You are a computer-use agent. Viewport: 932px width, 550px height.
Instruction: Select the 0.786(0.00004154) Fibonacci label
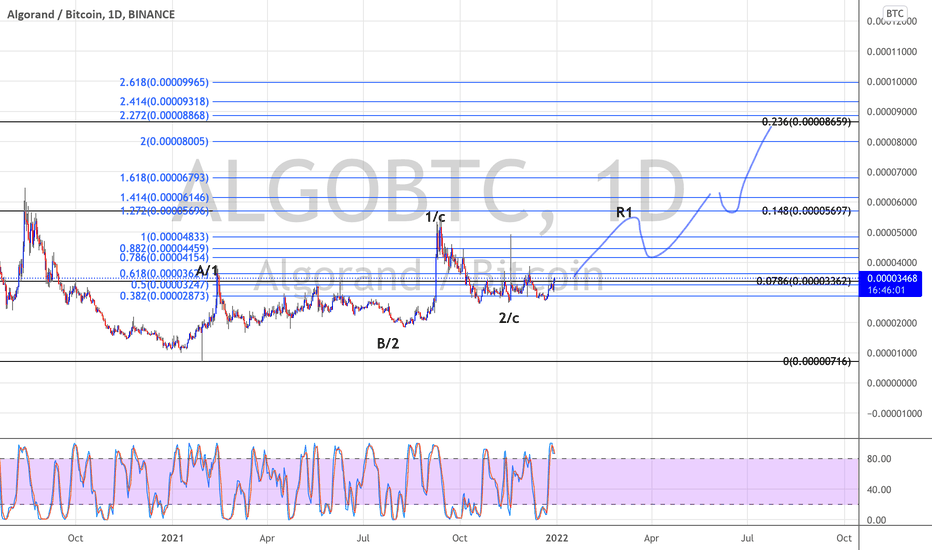click(x=164, y=257)
